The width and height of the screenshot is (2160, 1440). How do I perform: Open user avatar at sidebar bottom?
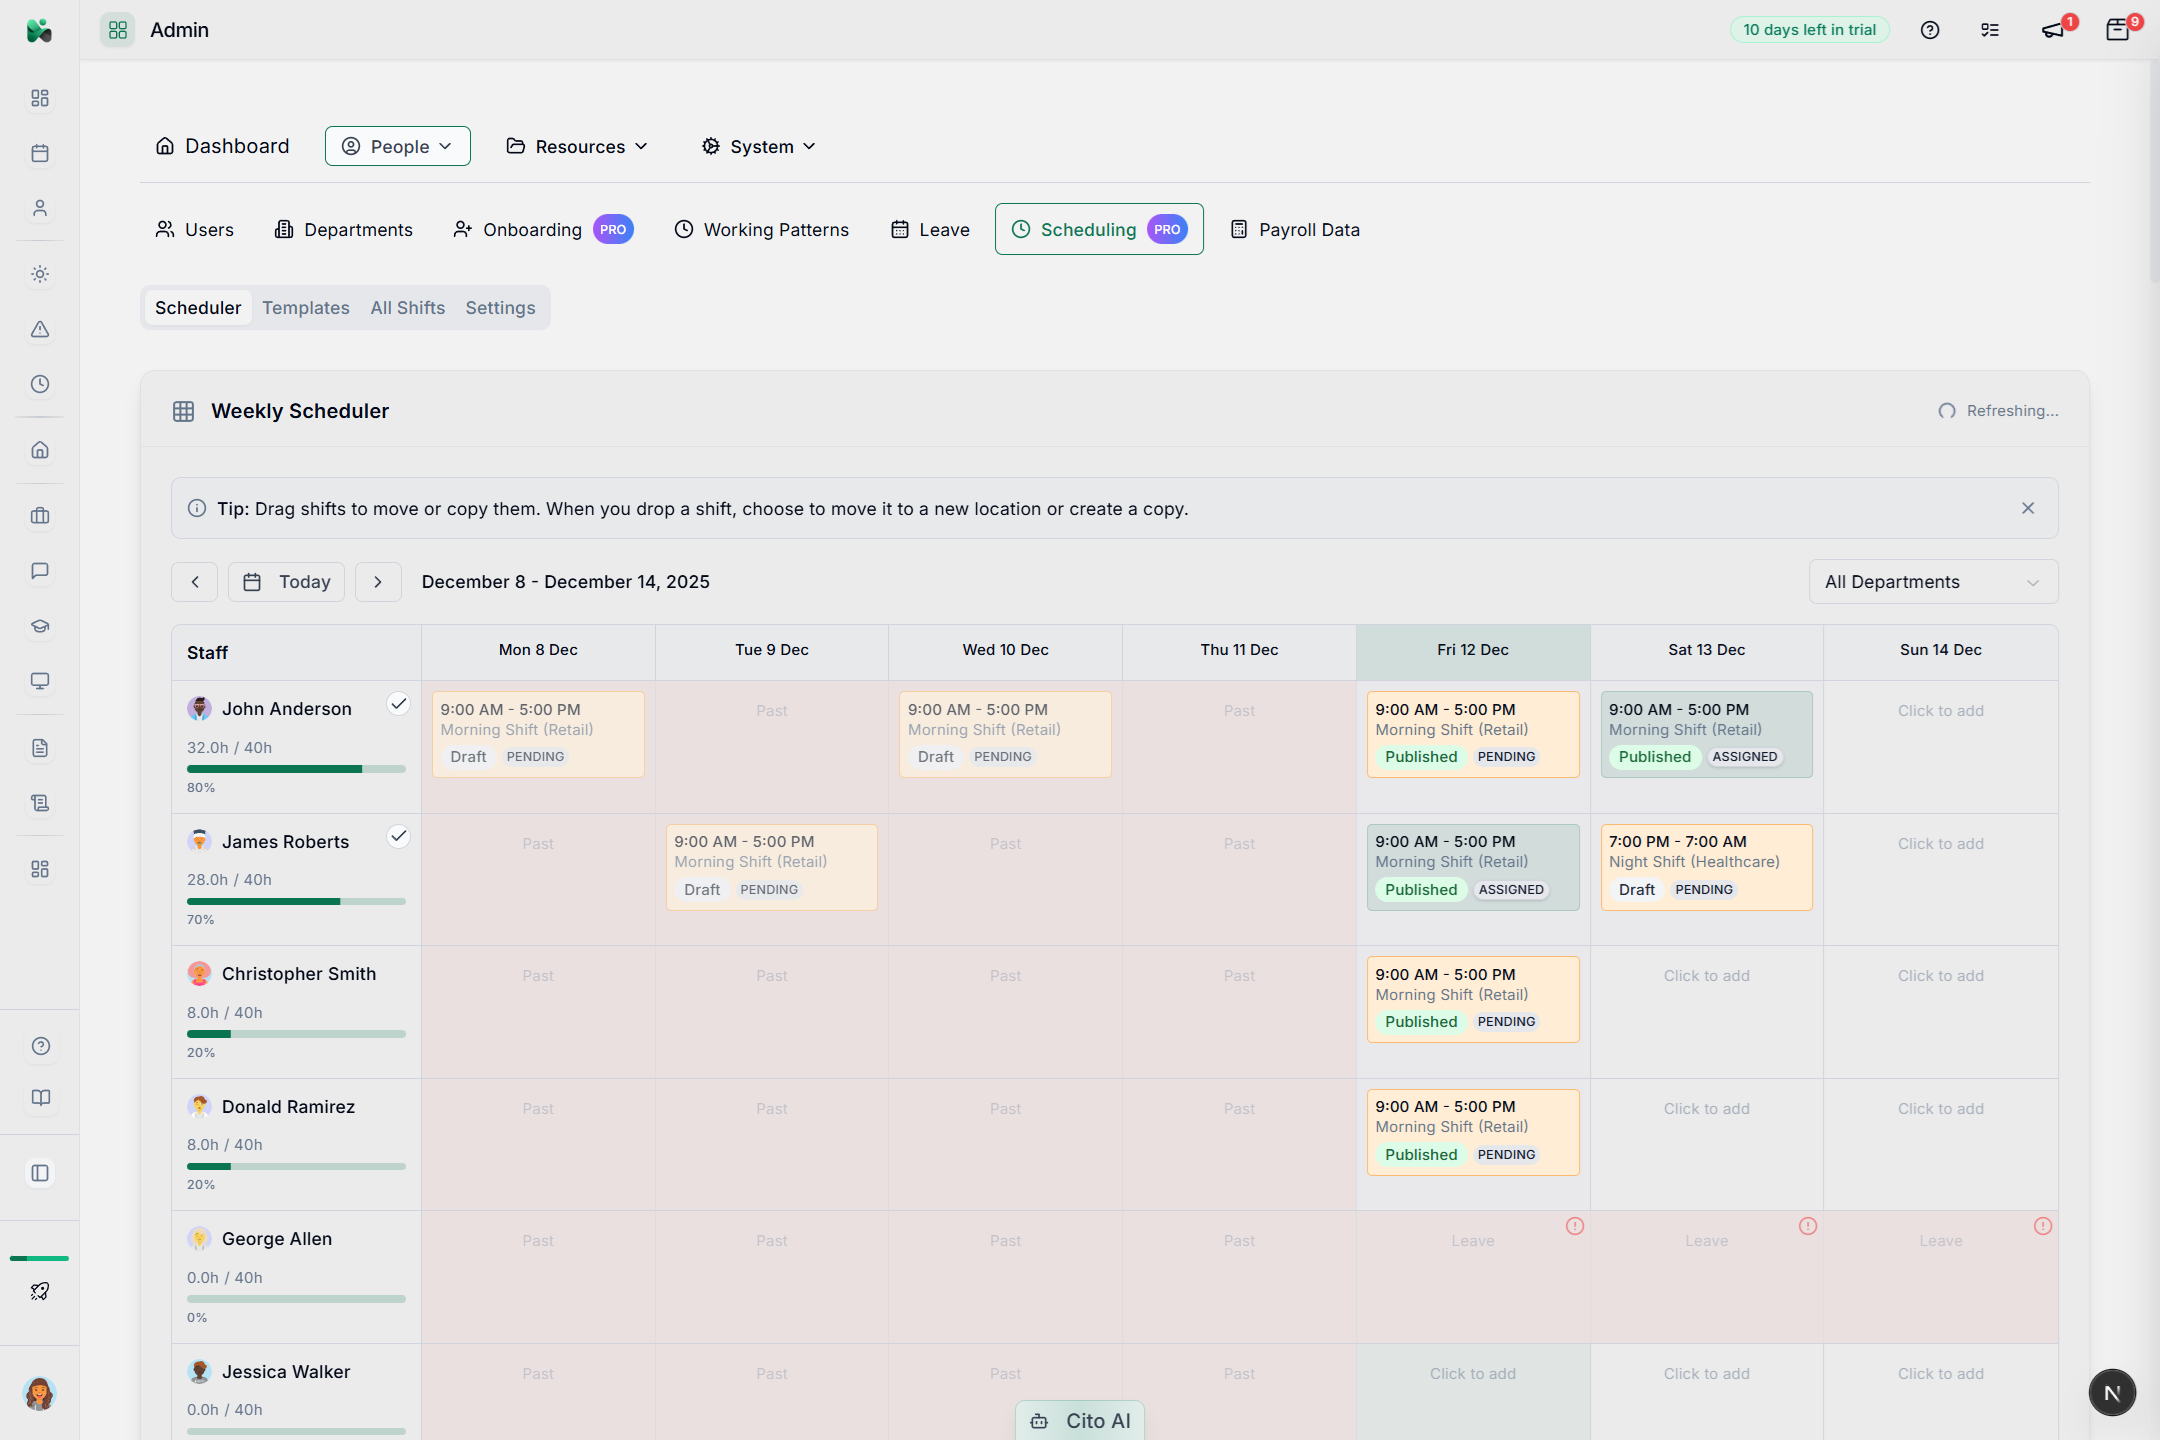click(x=39, y=1393)
